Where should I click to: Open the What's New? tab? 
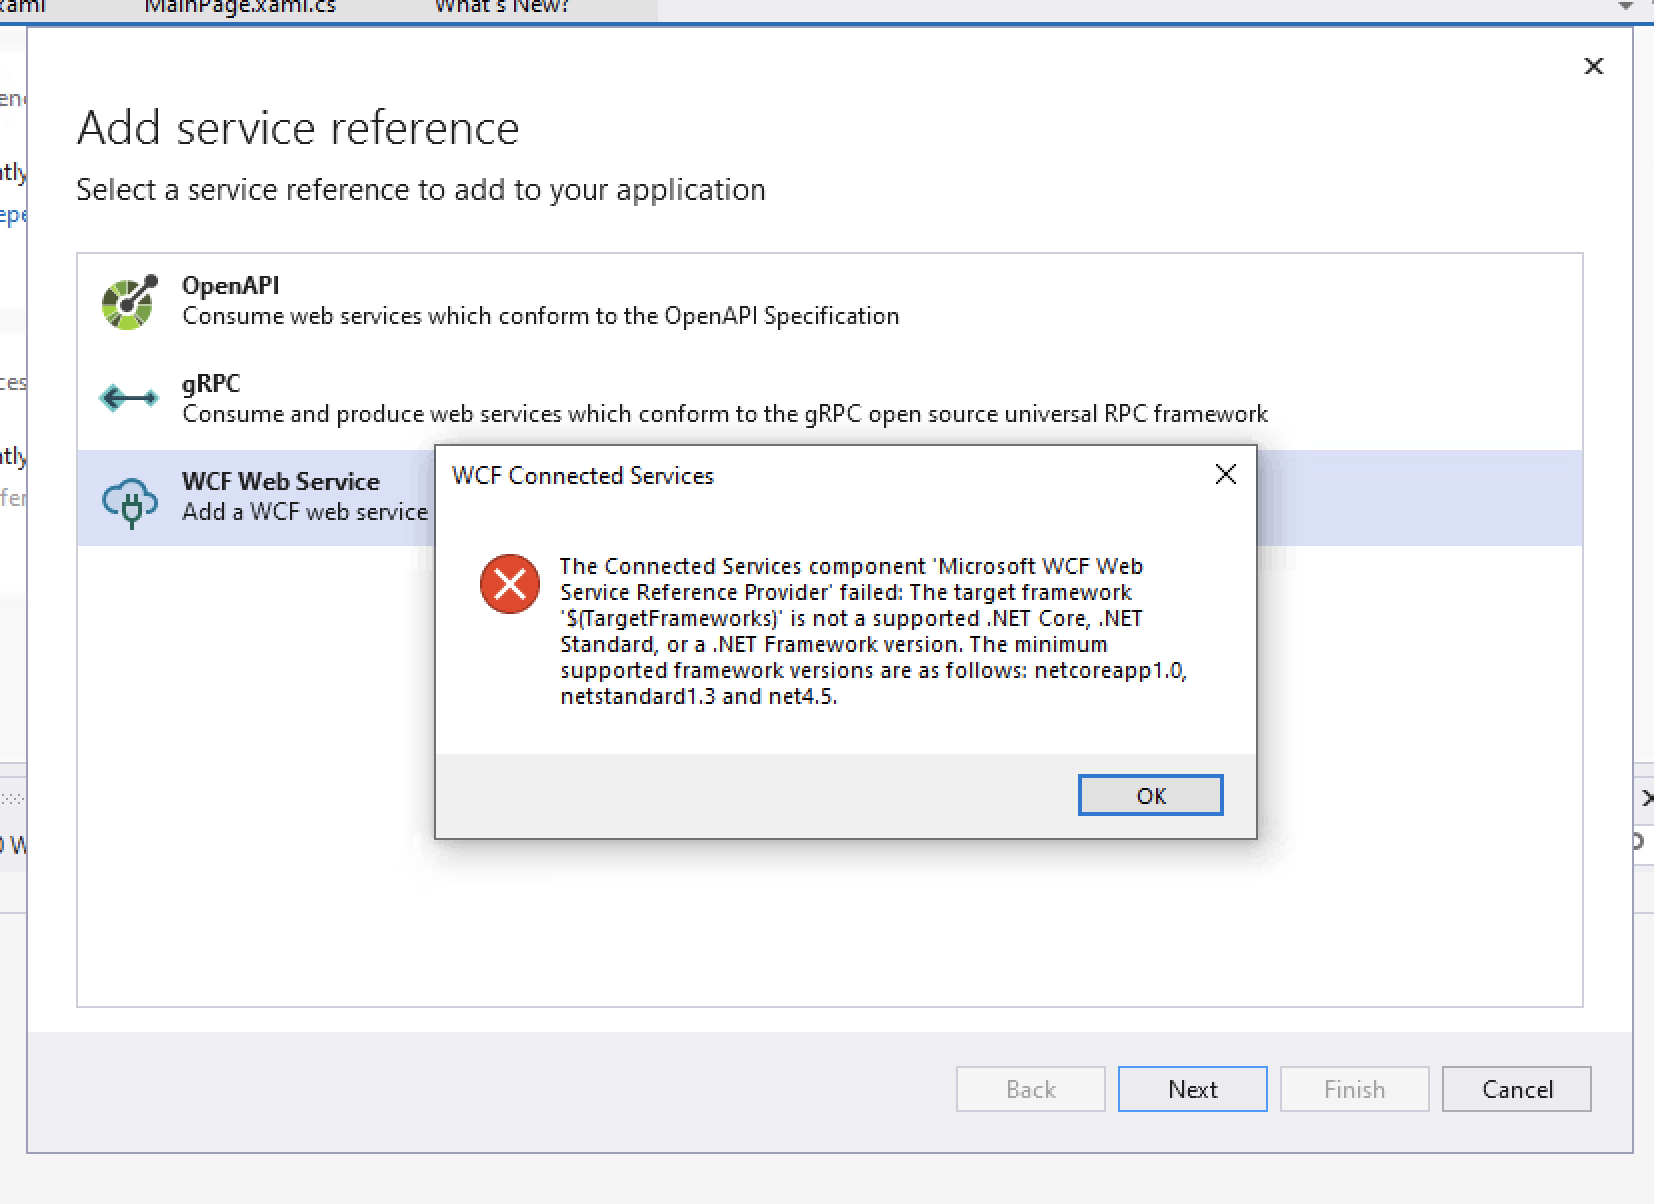click(500, 7)
